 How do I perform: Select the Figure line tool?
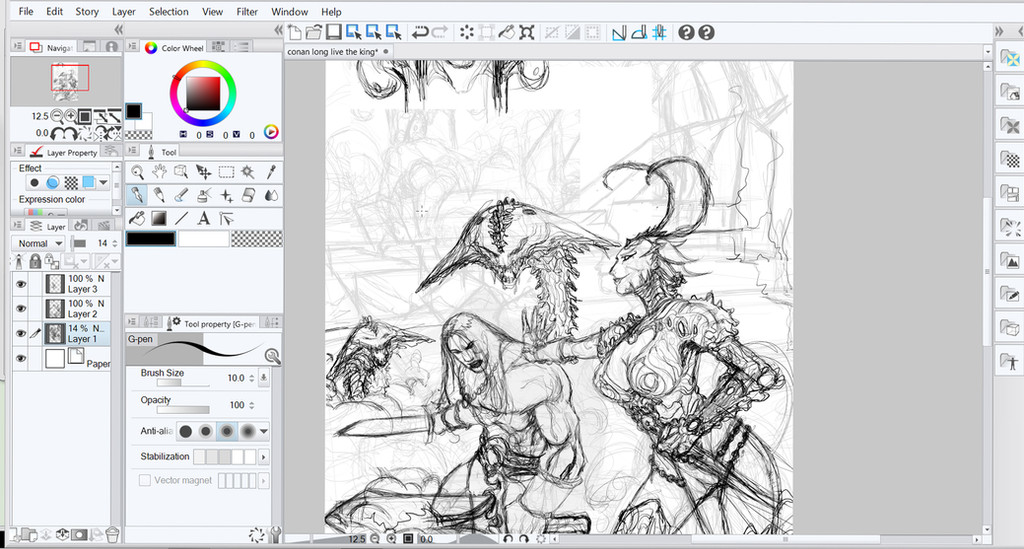(181, 218)
